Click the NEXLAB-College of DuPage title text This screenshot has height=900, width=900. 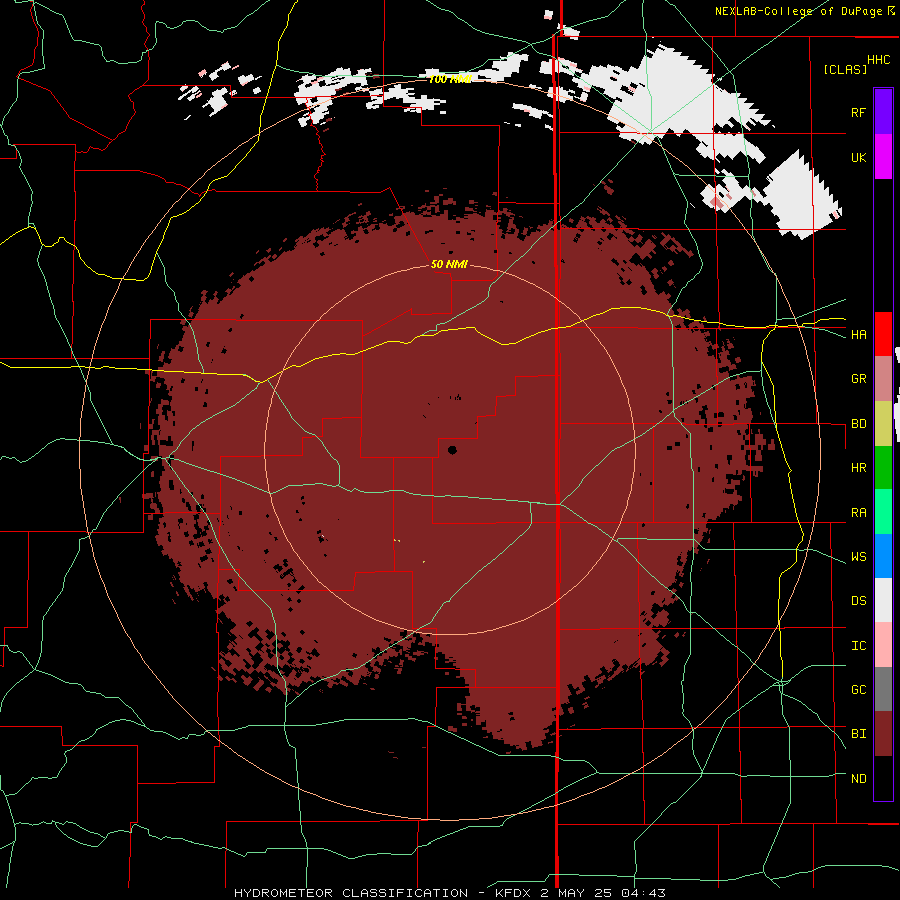[x=798, y=11]
